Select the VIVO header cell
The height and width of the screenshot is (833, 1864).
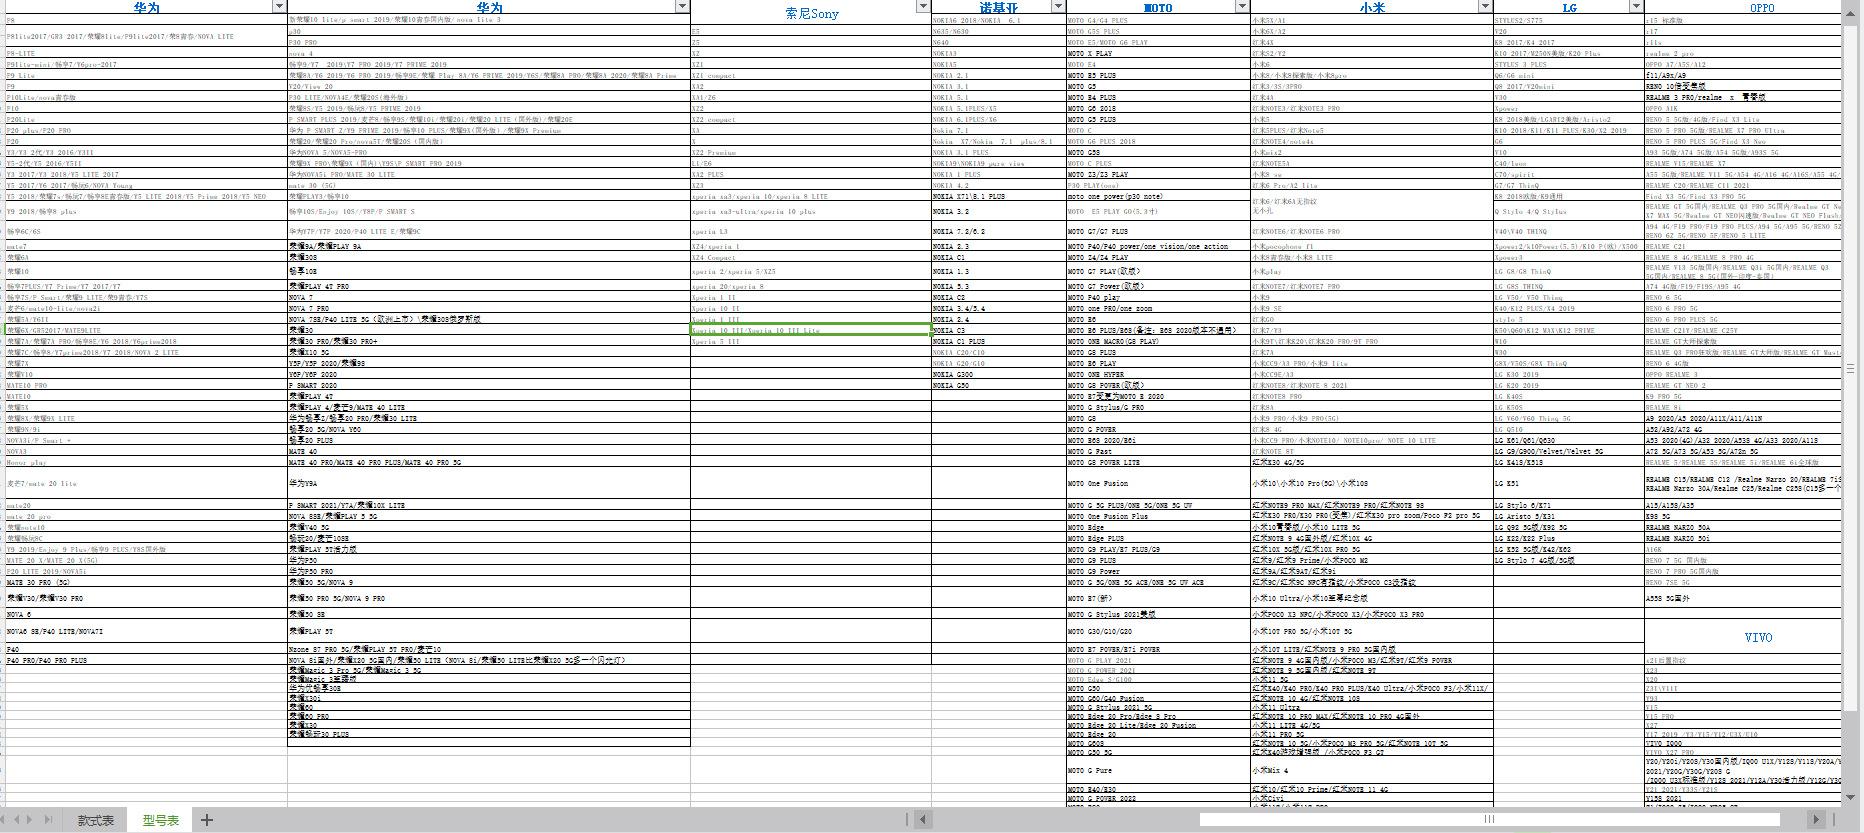pyautogui.click(x=1757, y=637)
